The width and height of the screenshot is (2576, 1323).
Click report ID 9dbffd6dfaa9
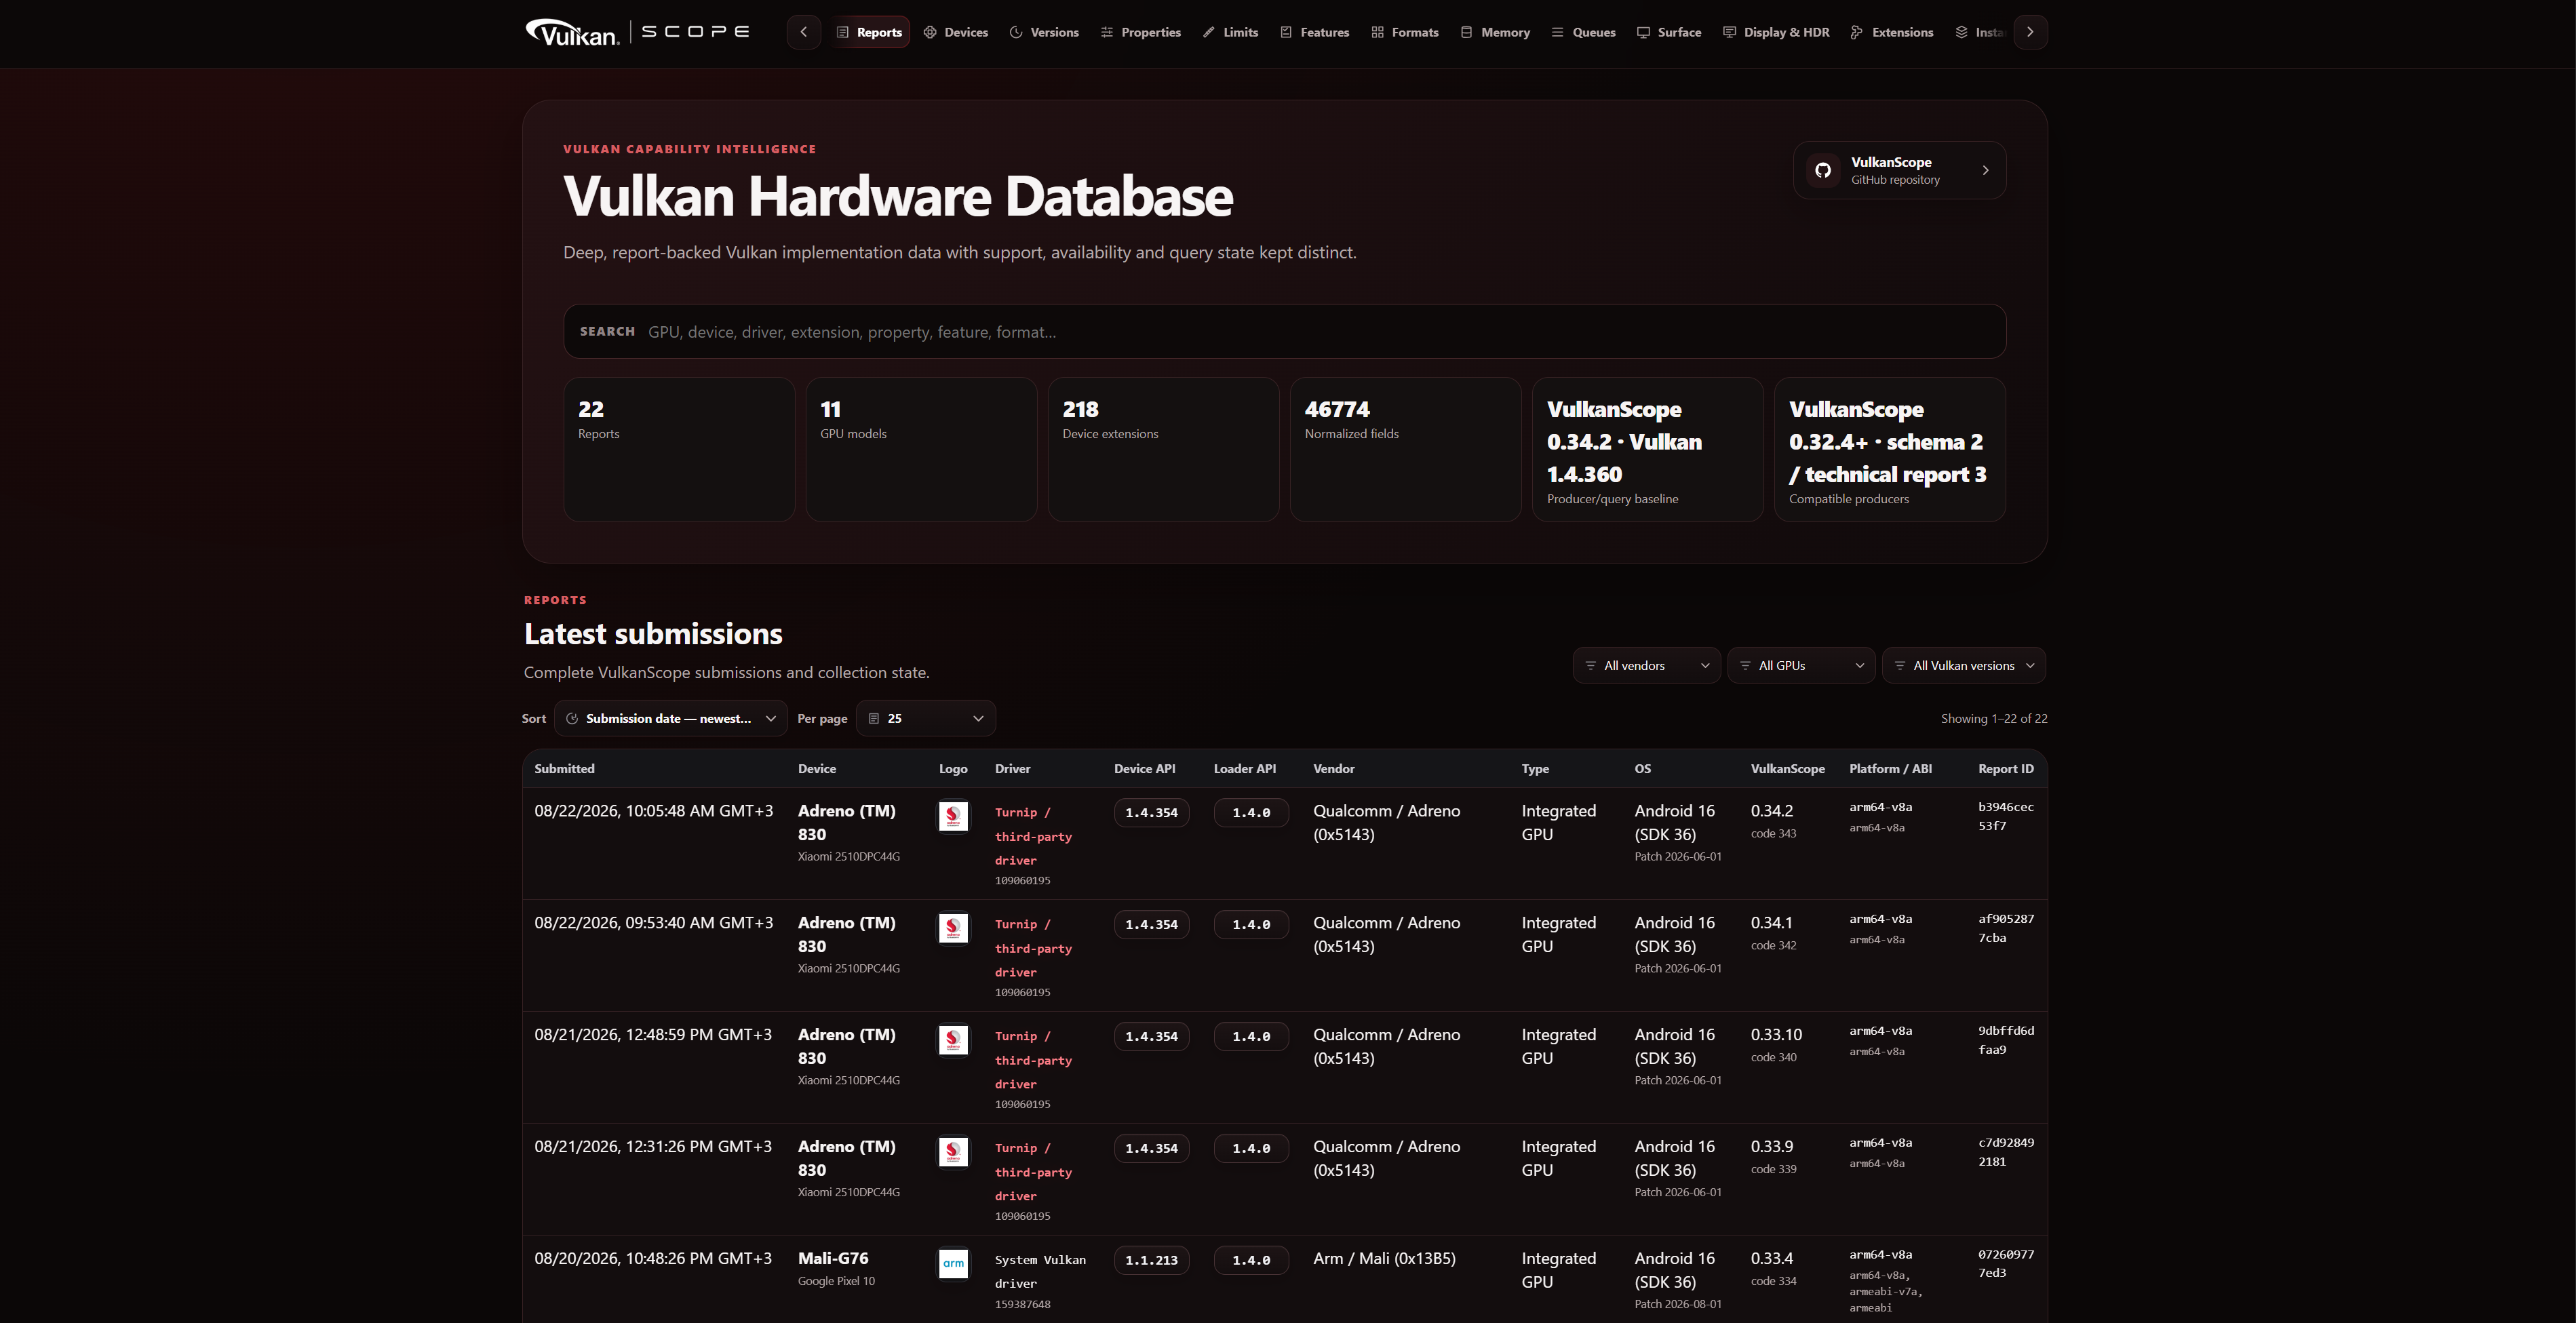tap(2005, 1040)
